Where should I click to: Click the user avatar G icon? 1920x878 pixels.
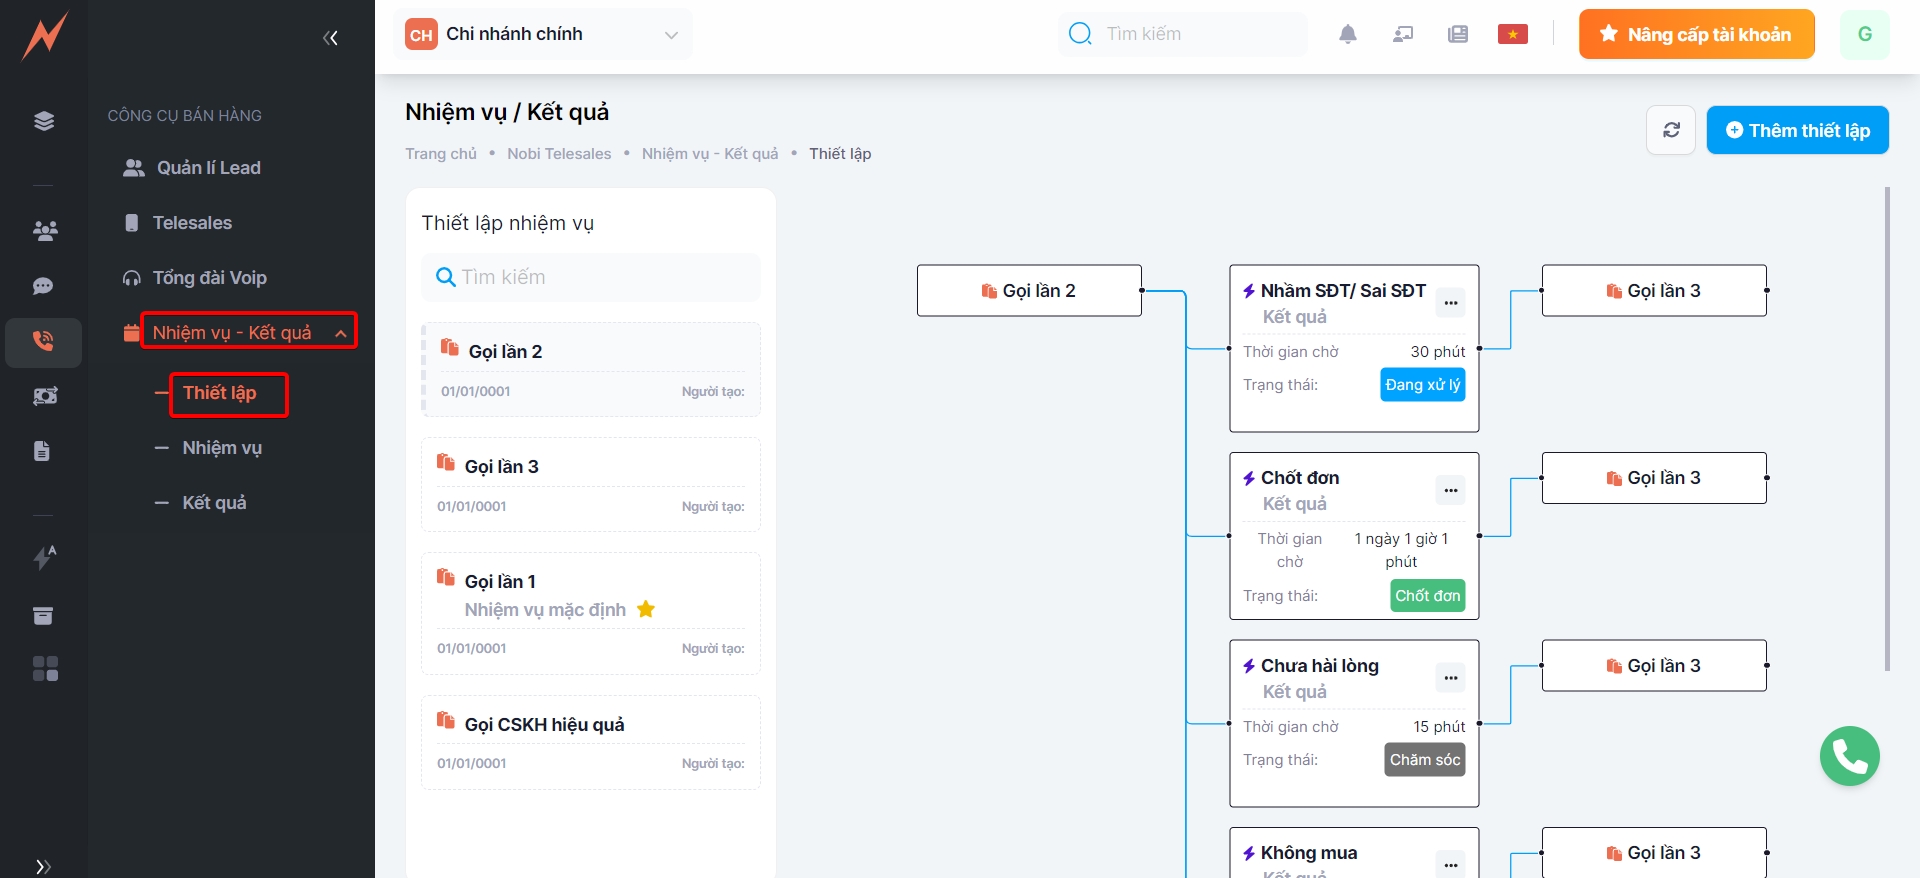pos(1864,34)
